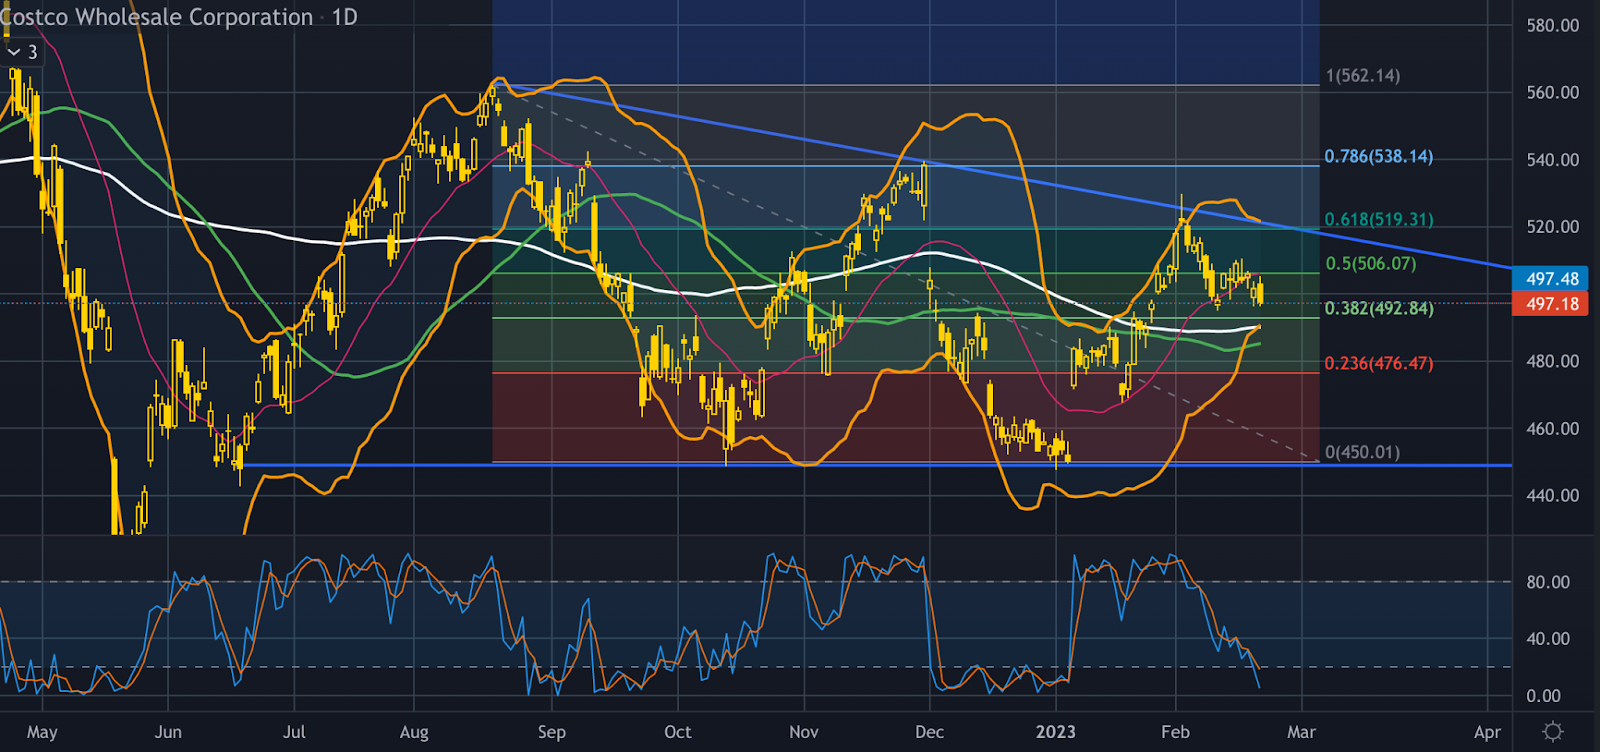Click the Fibonacci 0.5(506.07) label

[x=1371, y=264]
